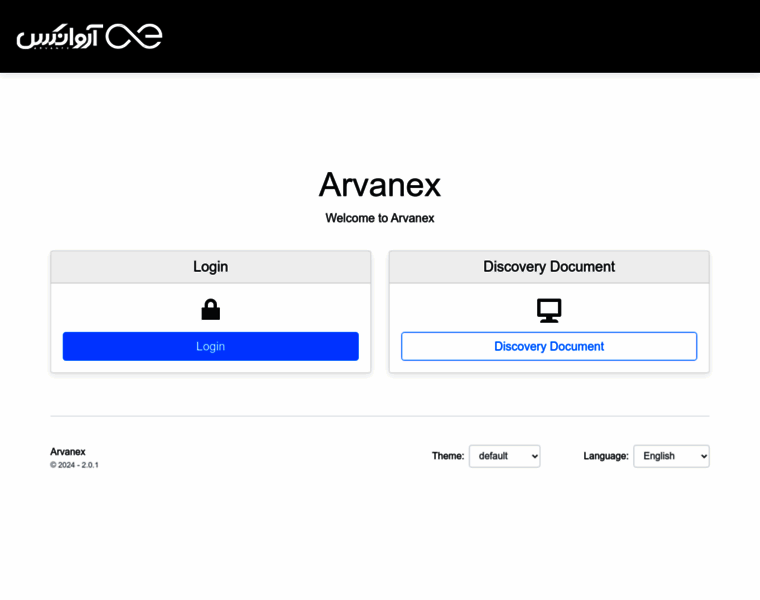The width and height of the screenshot is (760, 600).
Task: Click the horizontal divider above the footer
Action: [x=380, y=416]
